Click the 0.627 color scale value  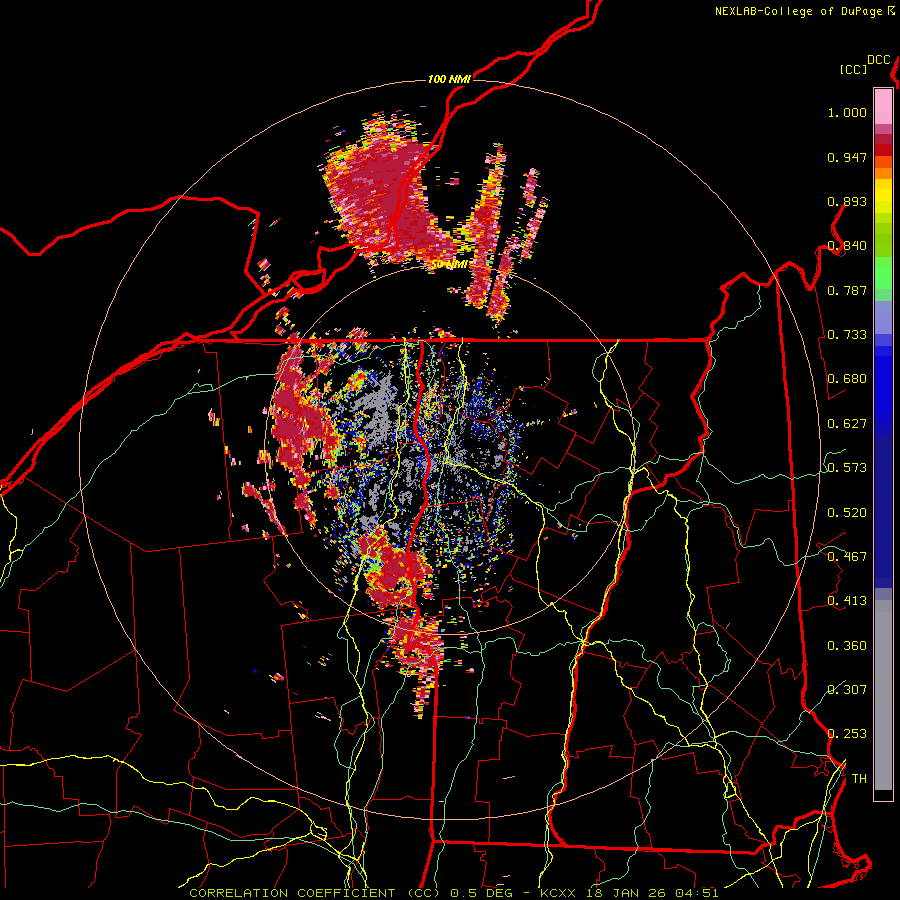(847, 424)
